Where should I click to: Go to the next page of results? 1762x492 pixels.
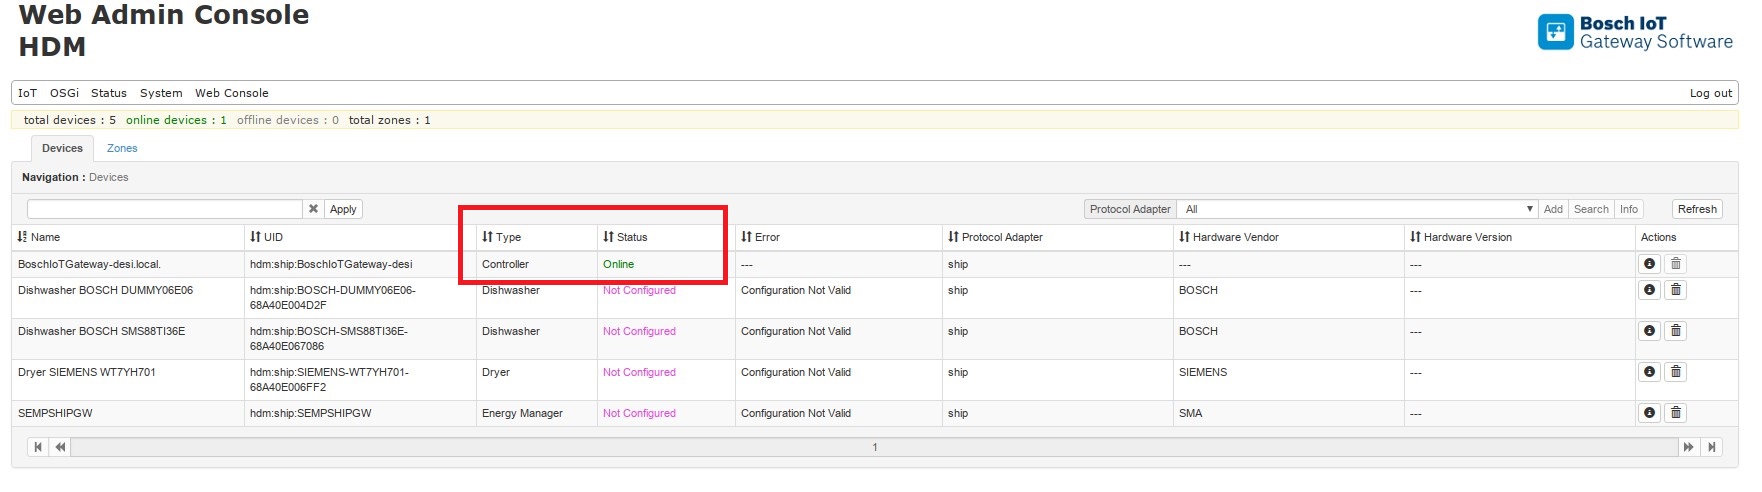(x=1688, y=447)
